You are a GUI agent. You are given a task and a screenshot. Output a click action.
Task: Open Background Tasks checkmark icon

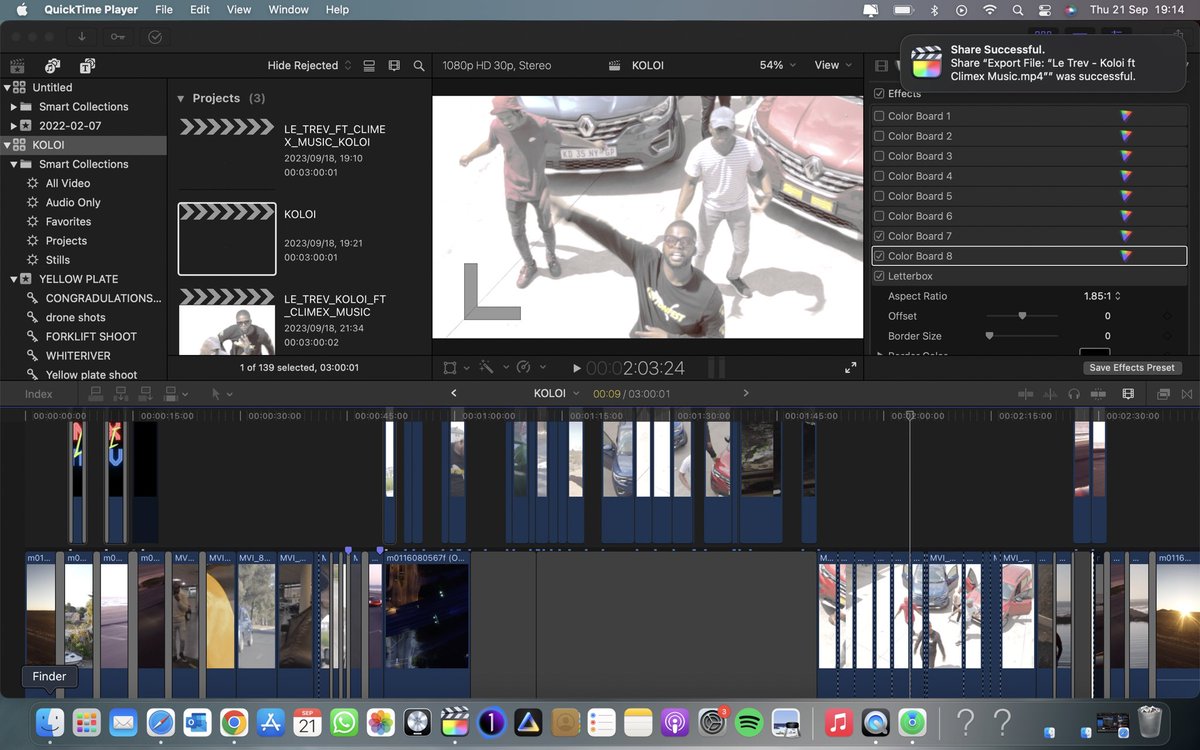pyautogui.click(x=155, y=37)
